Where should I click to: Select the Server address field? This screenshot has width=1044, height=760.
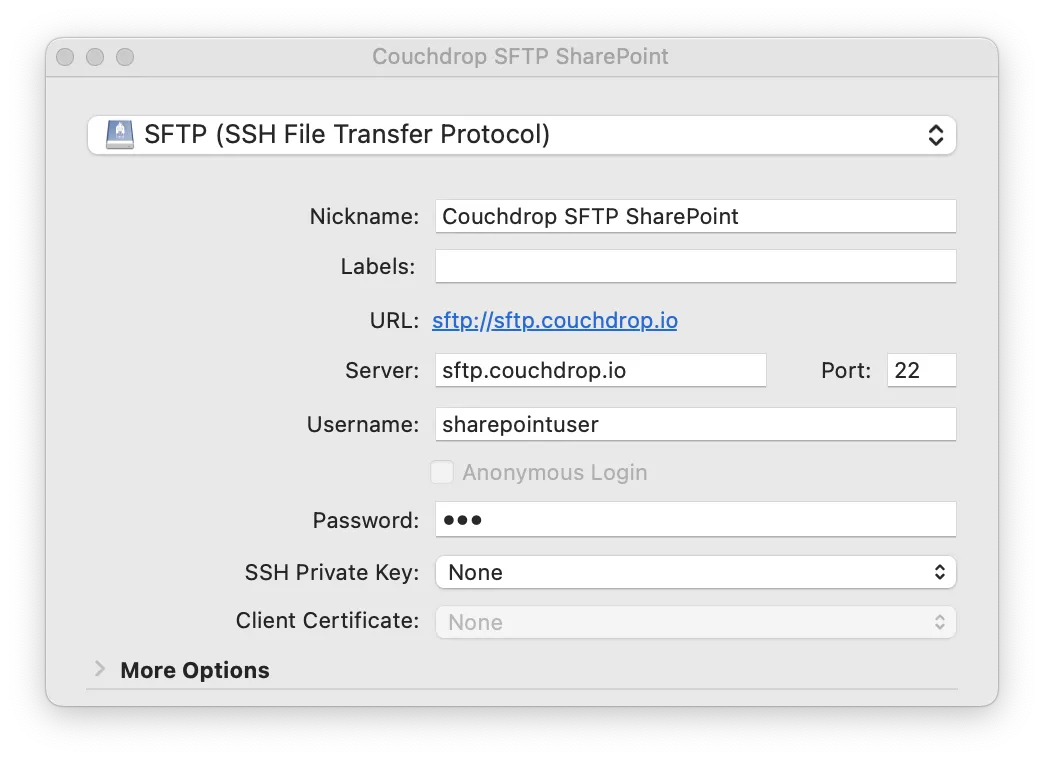click(600, 370)
